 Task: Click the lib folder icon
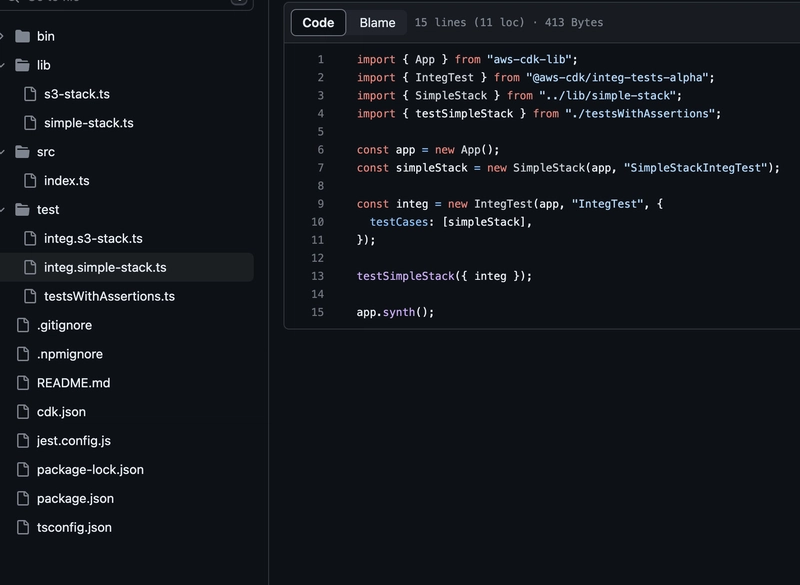[x=22, y=65]
